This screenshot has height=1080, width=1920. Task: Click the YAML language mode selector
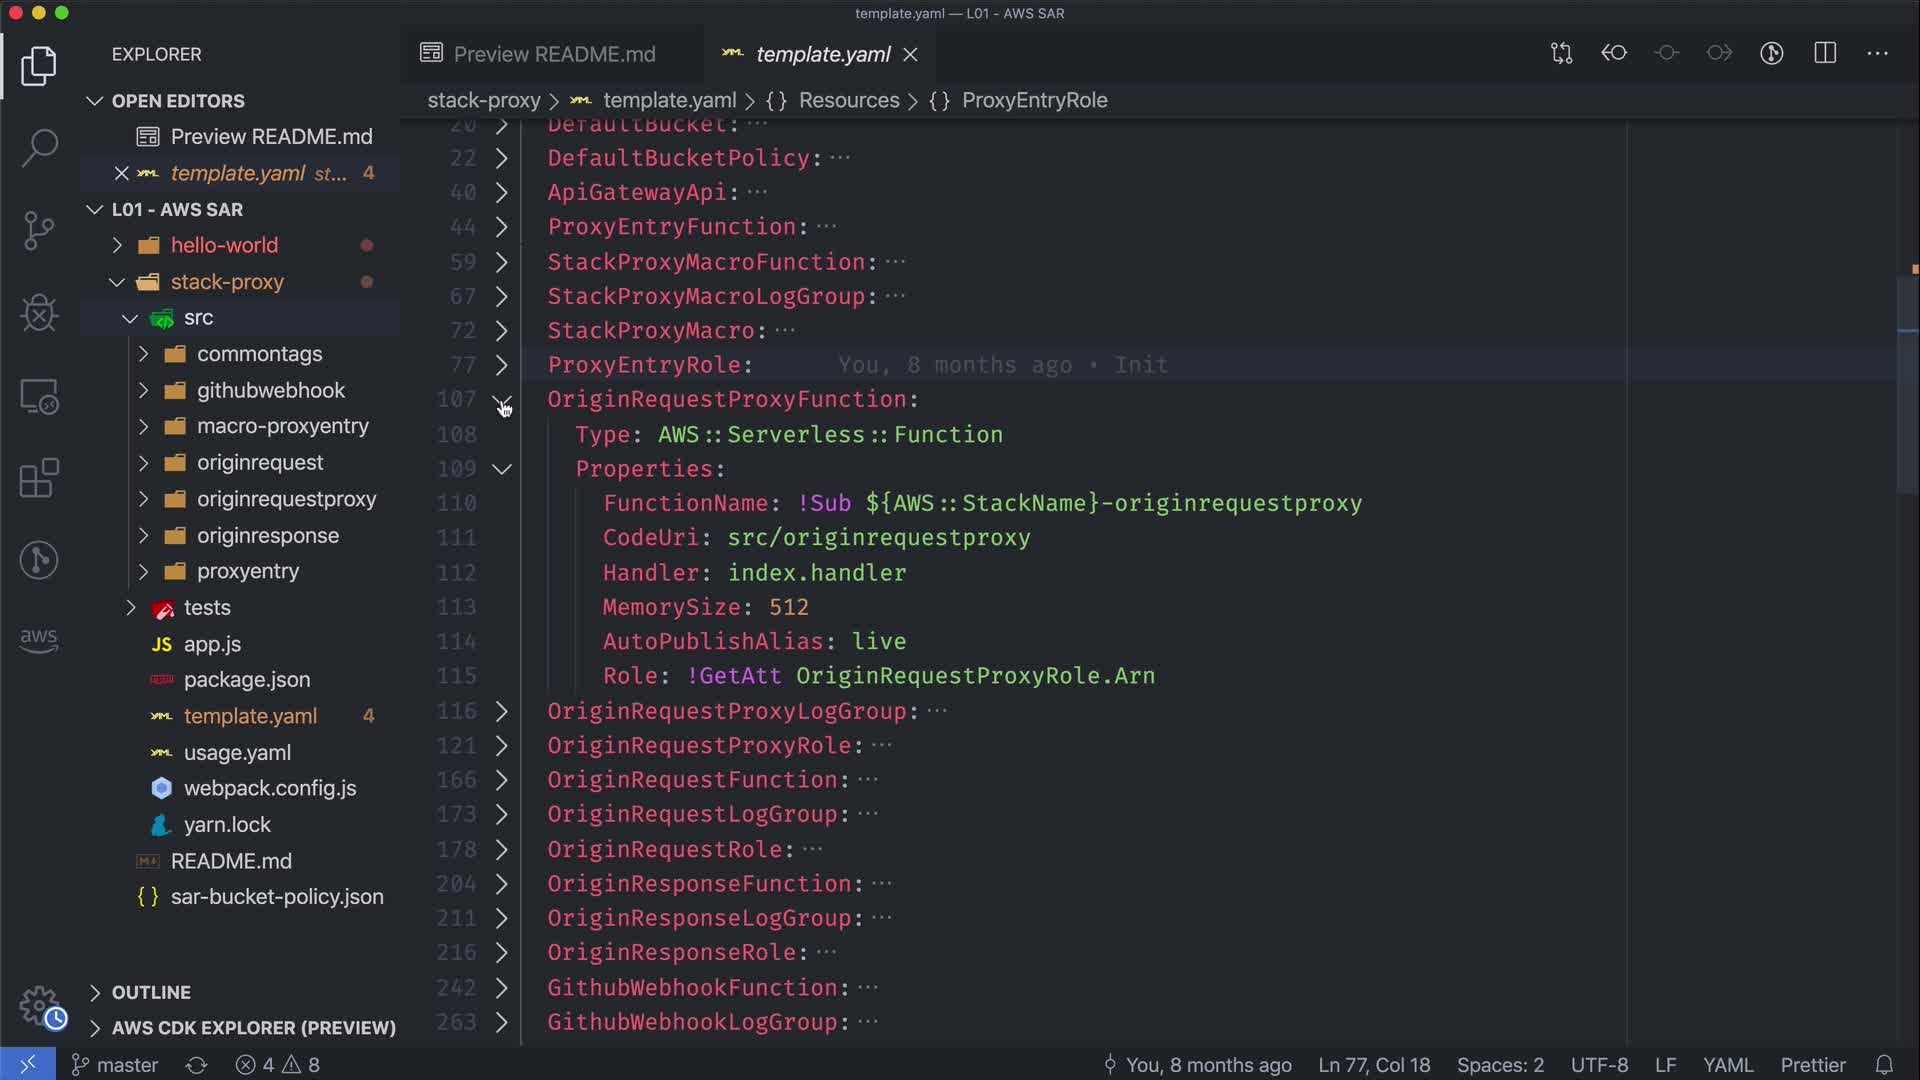click(x=1727, y=1065)
